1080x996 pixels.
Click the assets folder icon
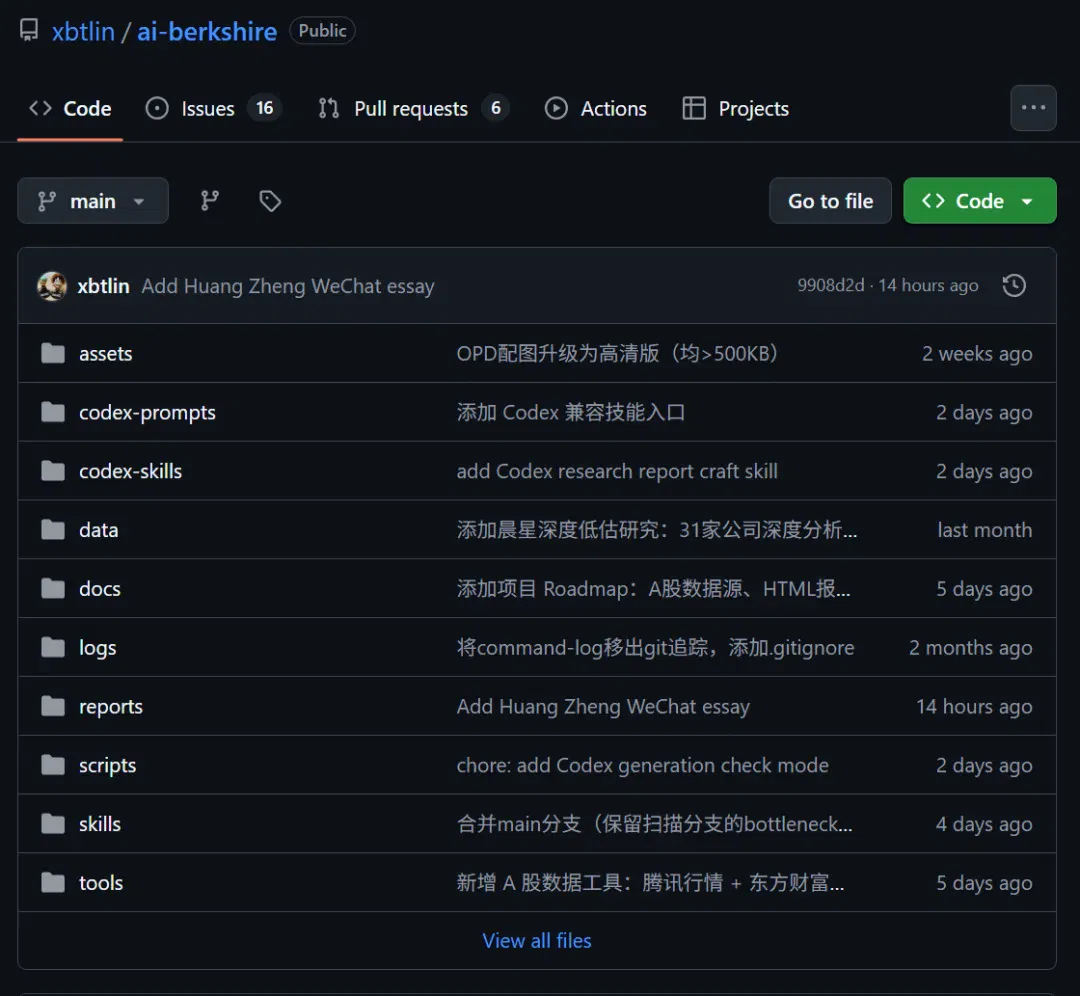coord(53,353)
